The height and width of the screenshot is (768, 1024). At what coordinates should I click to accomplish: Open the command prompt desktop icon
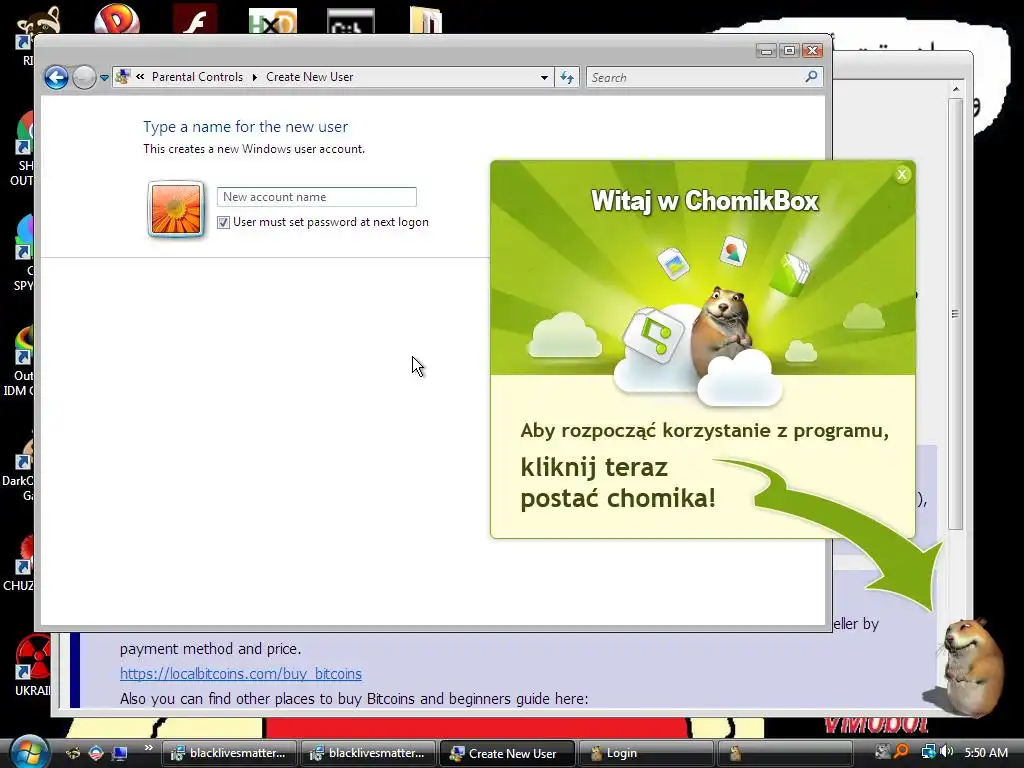(351, 20)
